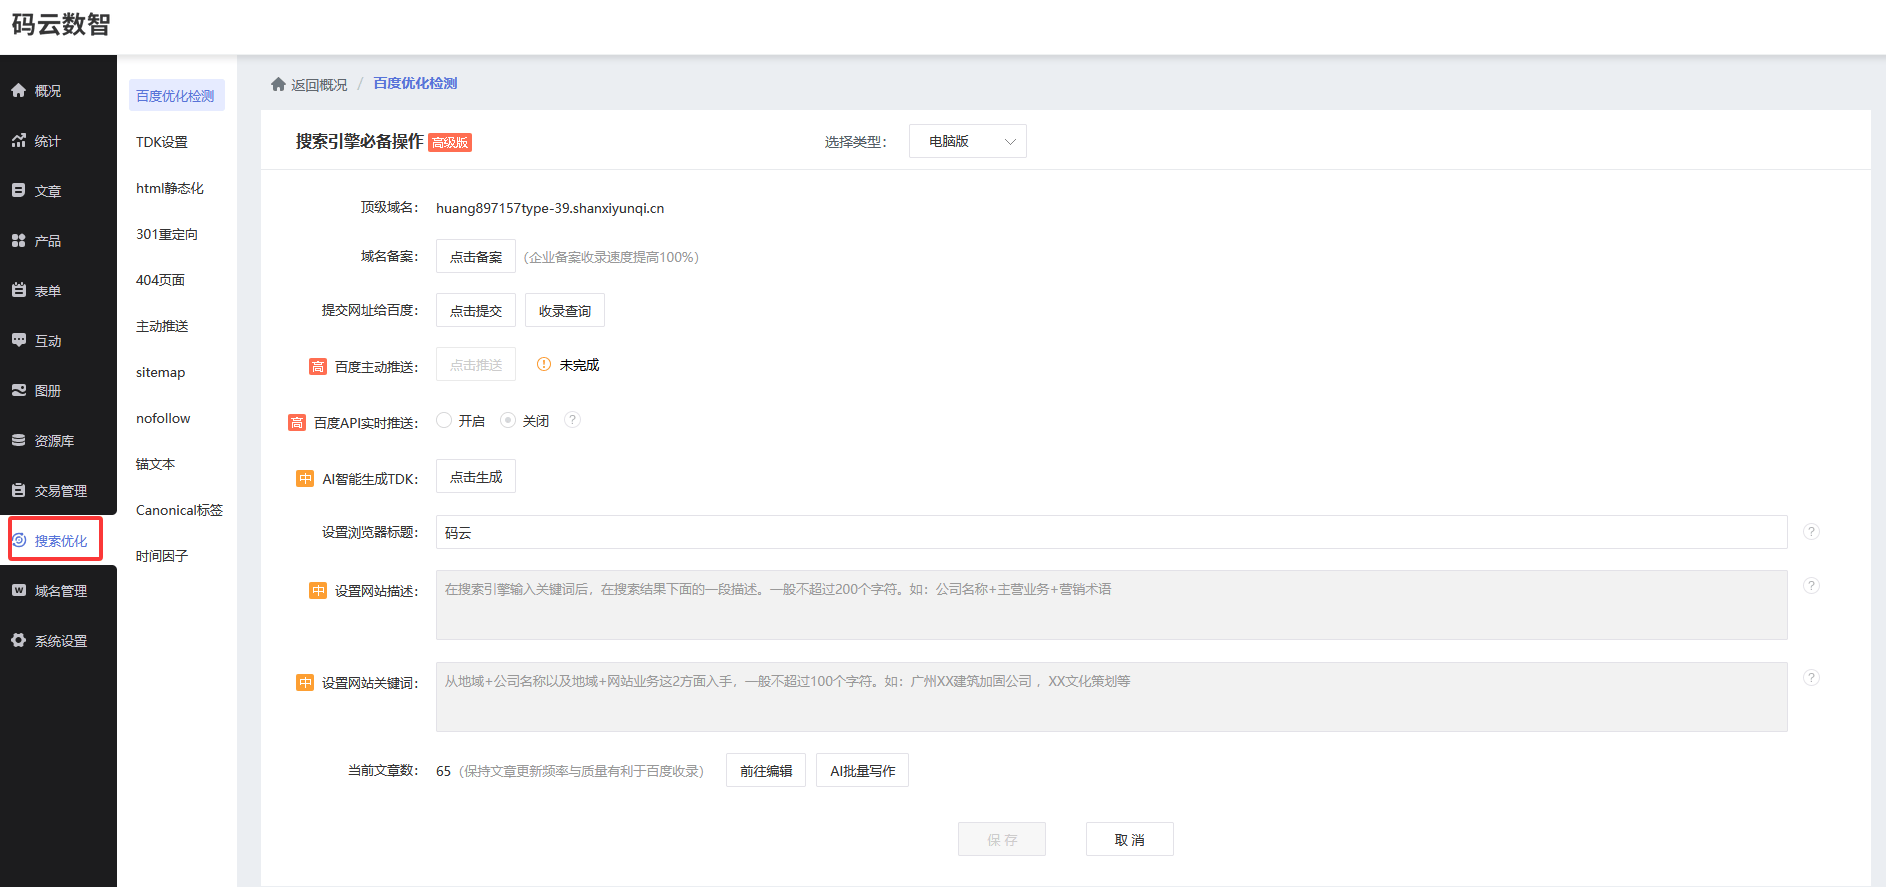Switch to the sitemap menu item
The width and height of the screenshot is (1886, 887).
point(161,372)
